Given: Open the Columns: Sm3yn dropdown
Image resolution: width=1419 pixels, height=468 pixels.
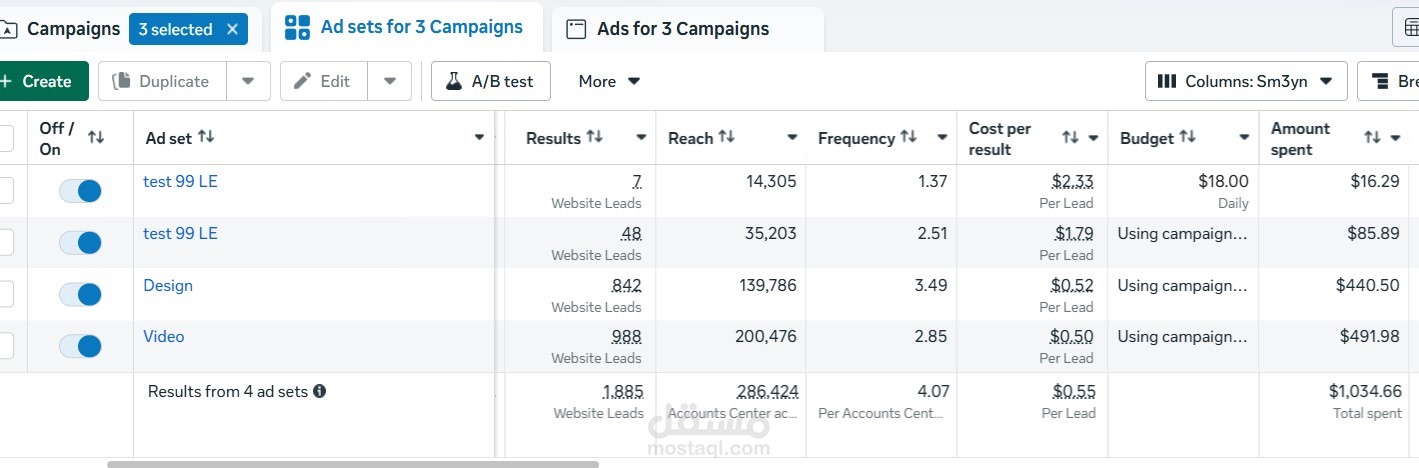Looking at the screenshot, I should [1246, 81].
